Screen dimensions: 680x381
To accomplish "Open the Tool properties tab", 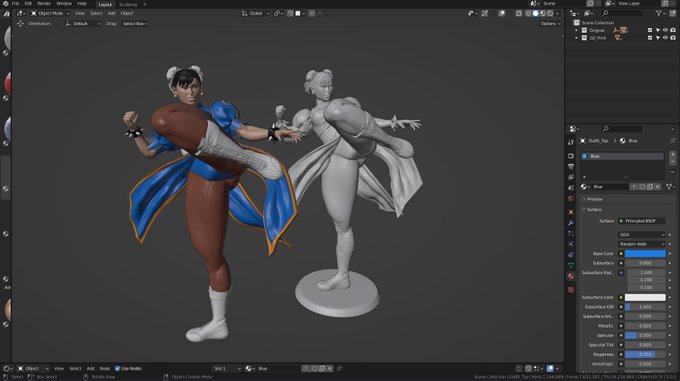I will [571, 142].
